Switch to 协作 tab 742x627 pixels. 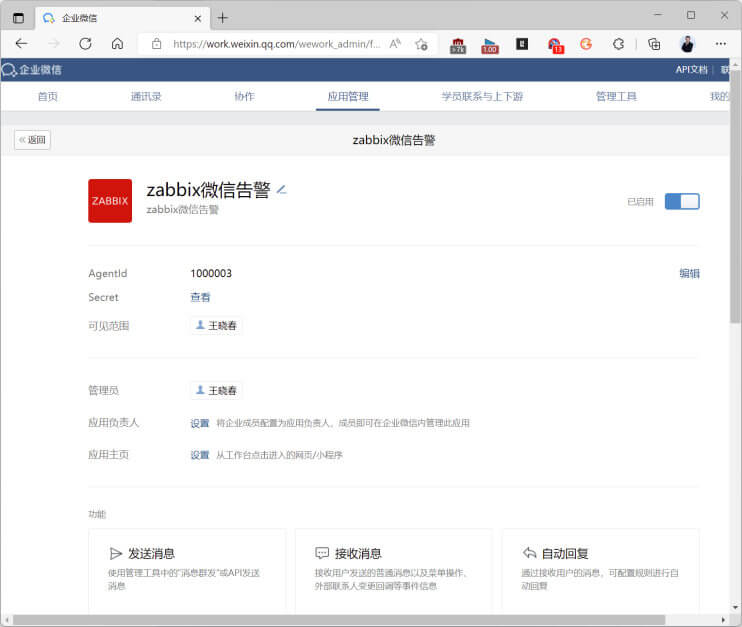tap(244, 97)
